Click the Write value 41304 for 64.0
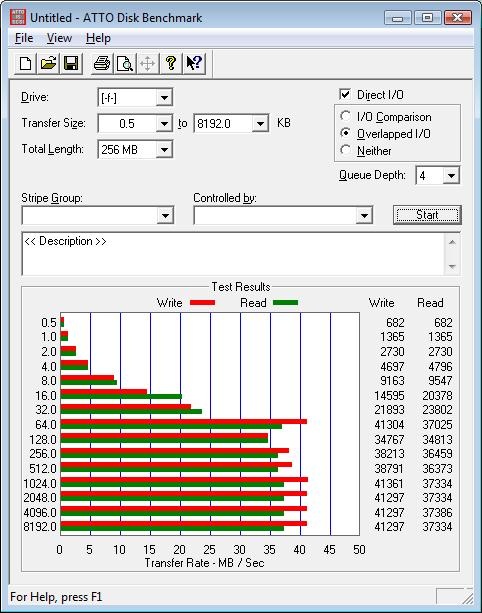The width and height of the screenshot is (482, 613). [x=389, y=425]
